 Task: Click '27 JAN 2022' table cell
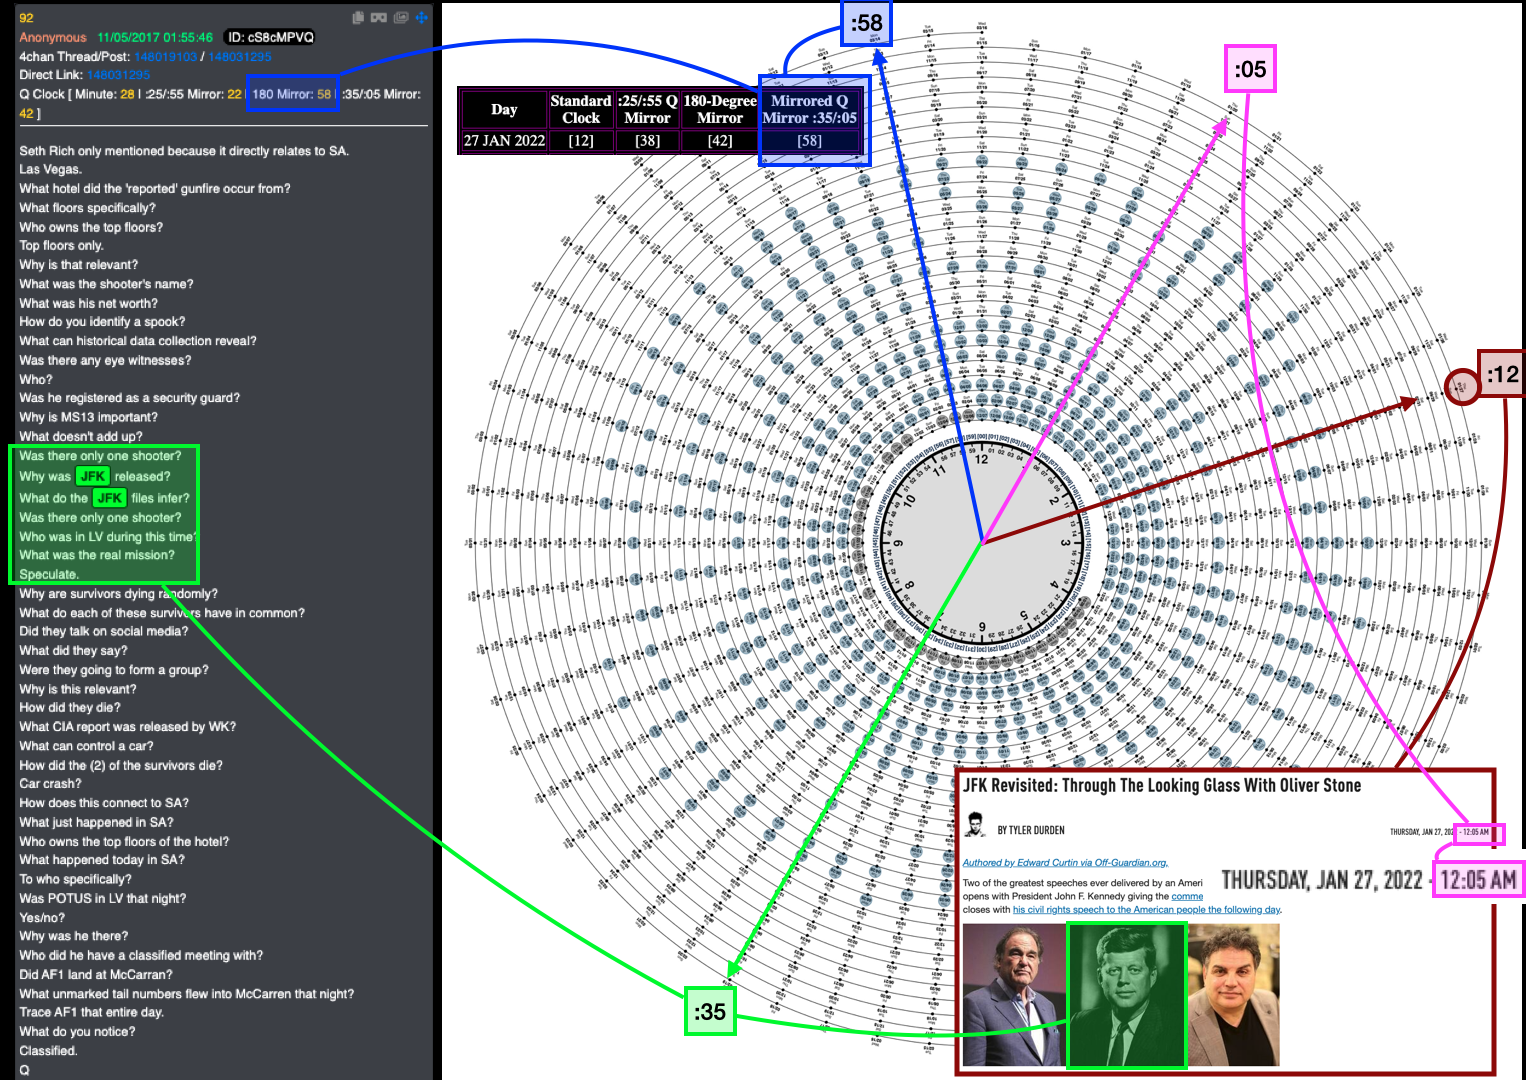[x=504, y=141]
